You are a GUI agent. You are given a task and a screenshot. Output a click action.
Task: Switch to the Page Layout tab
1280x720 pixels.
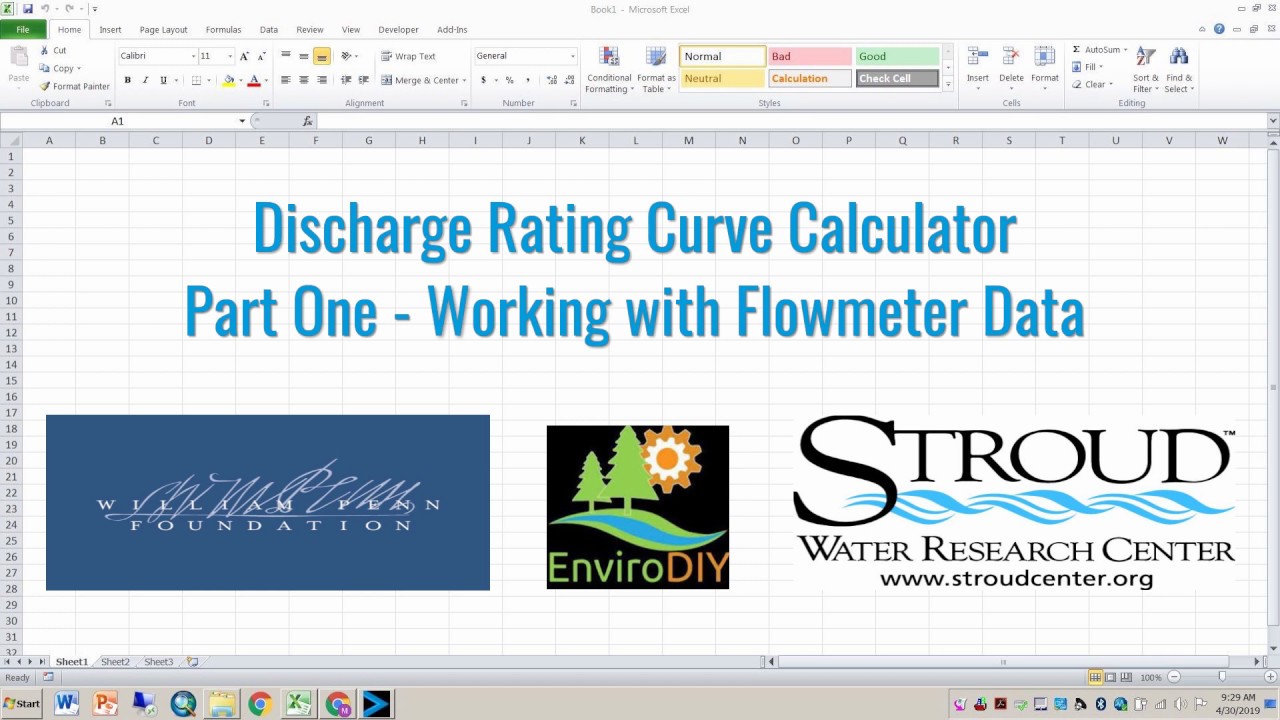click(x=163, y=30)
